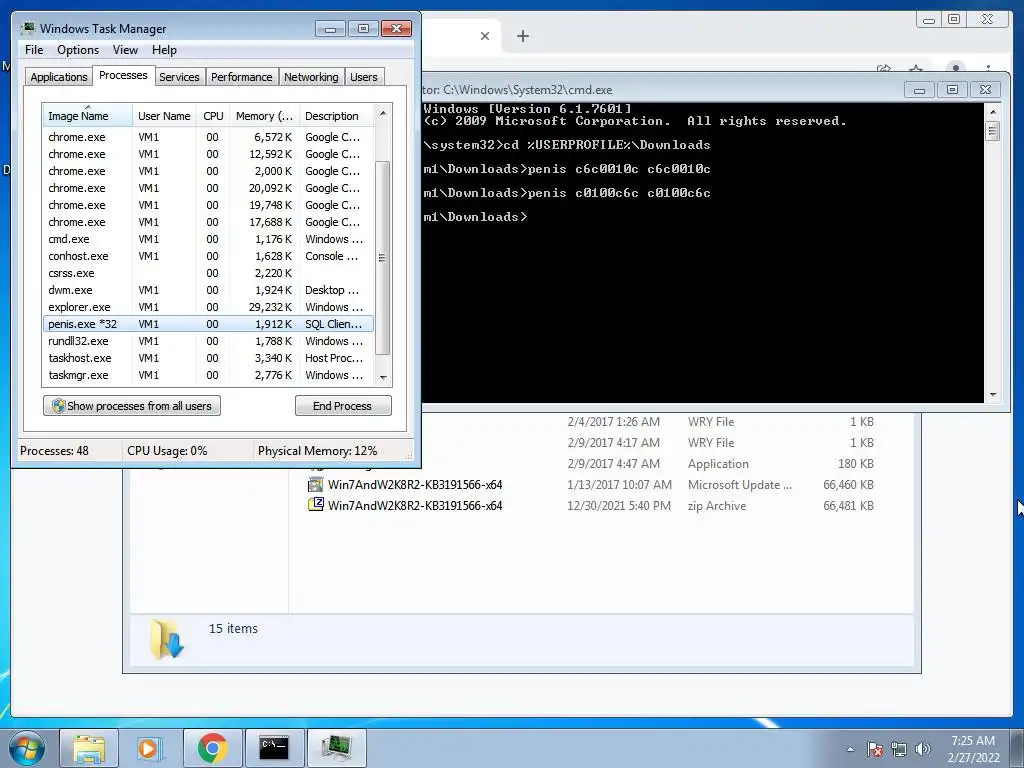This screenshot has height=768, width=1024.
Task: Click the zip archive file icon
Action: (315, 504)
